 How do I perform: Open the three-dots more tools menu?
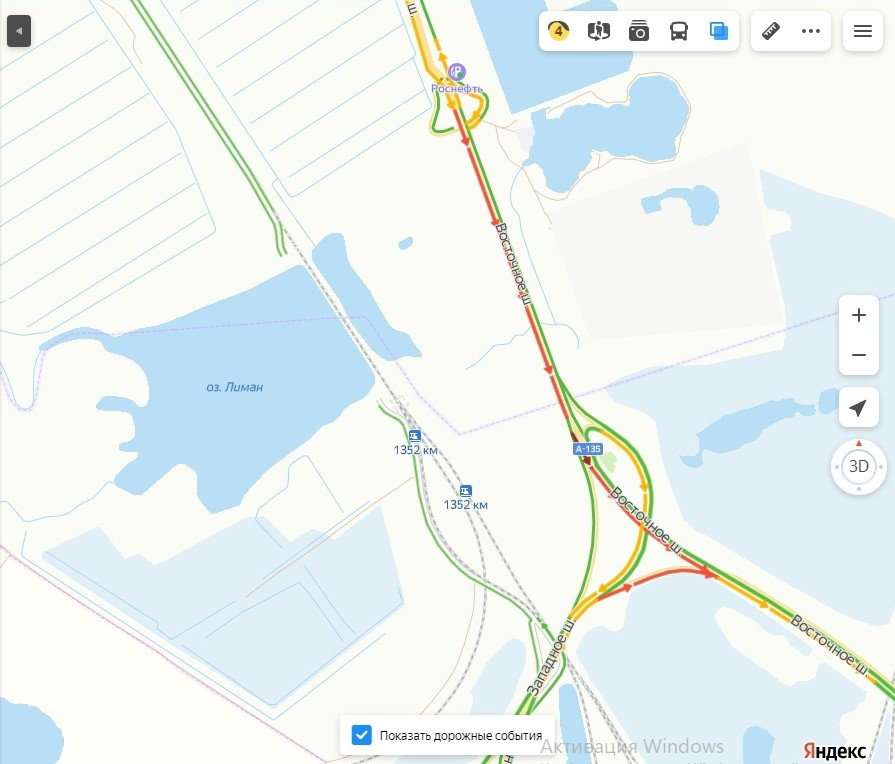coord(811,31)
